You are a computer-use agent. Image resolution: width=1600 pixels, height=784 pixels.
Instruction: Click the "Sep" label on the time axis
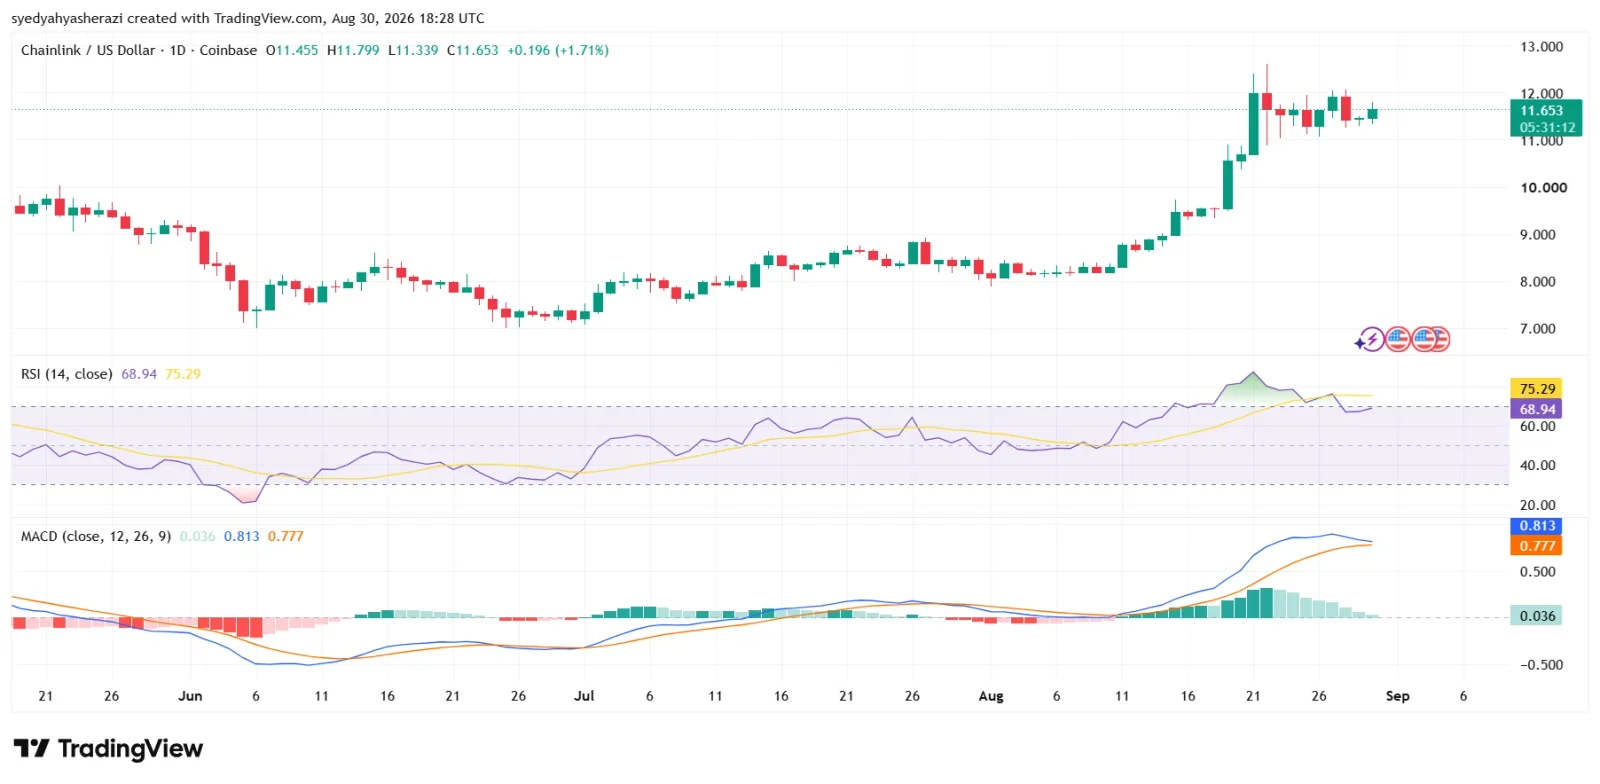(x=1397, y=696)
